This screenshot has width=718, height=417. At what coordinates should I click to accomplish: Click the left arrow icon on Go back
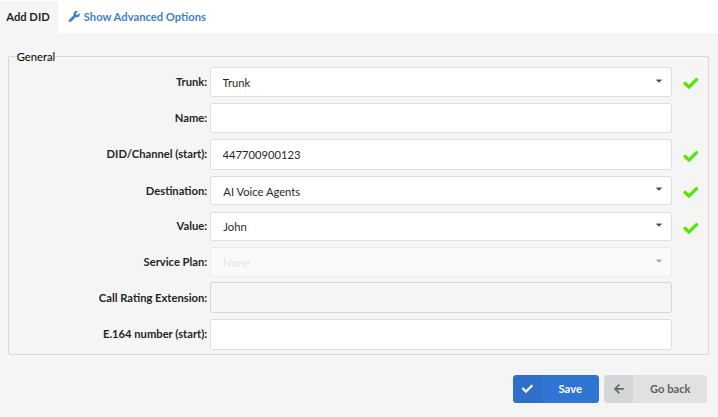point(619,389)
